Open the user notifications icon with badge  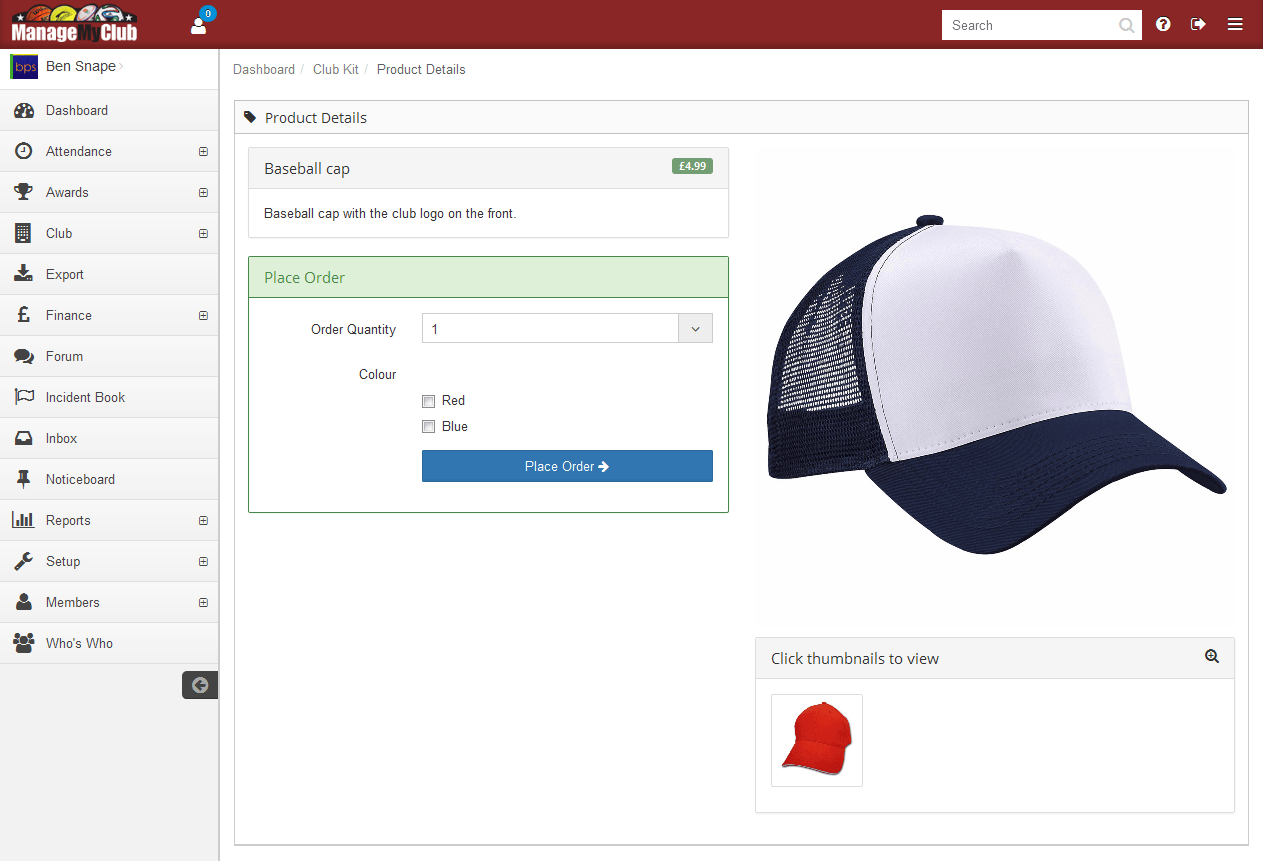(199, 24)
